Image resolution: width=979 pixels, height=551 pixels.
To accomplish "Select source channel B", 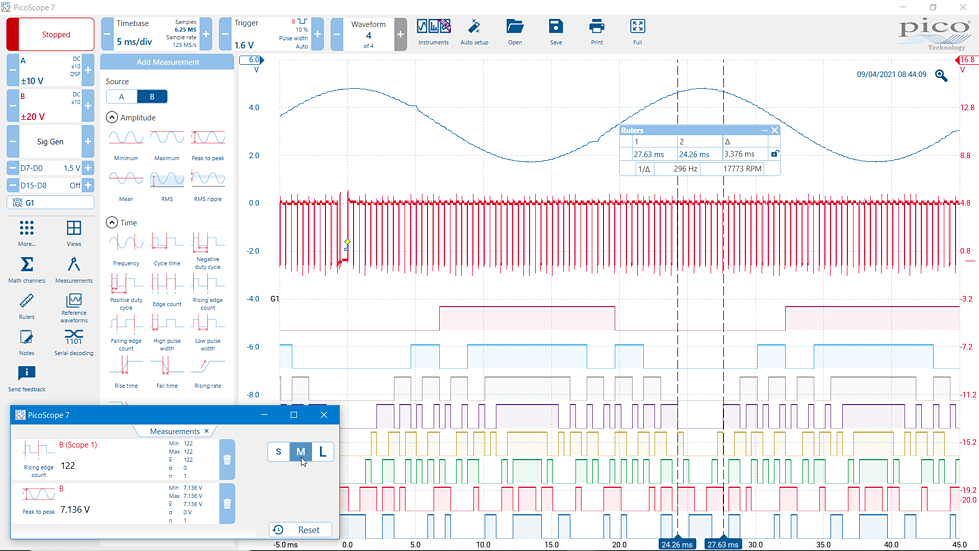I will point(152,97).
